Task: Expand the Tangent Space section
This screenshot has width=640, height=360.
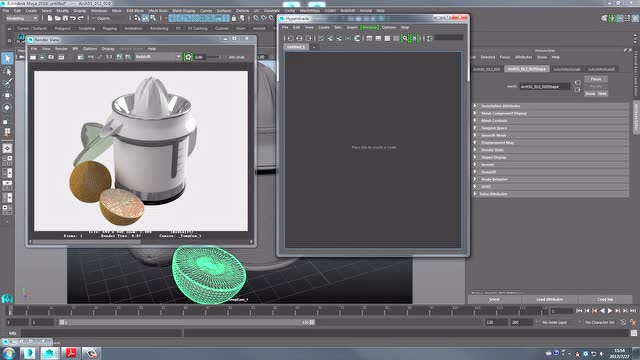Action: pyautogui.click(x=550, y=128)
